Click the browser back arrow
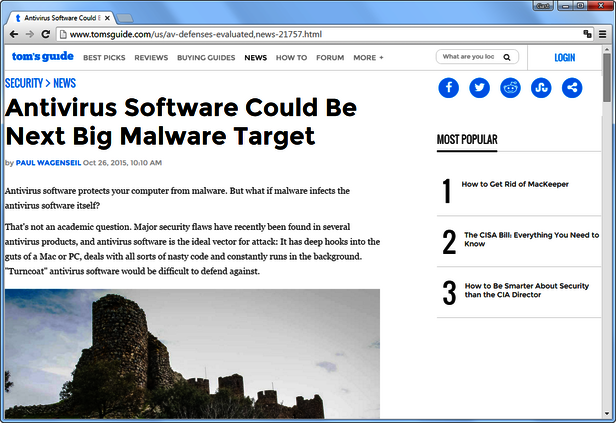 click(x=14, y=34)
